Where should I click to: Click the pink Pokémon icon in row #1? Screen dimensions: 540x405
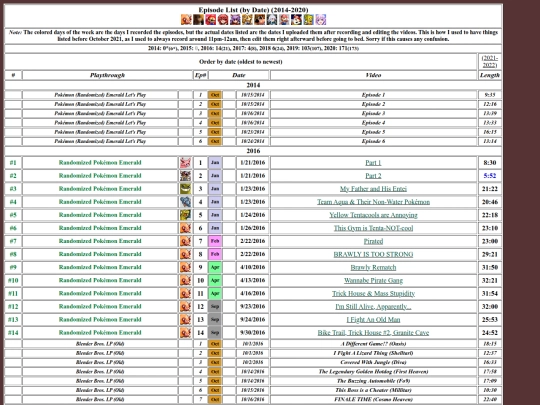pyautogui.click(x=185, y=163)
